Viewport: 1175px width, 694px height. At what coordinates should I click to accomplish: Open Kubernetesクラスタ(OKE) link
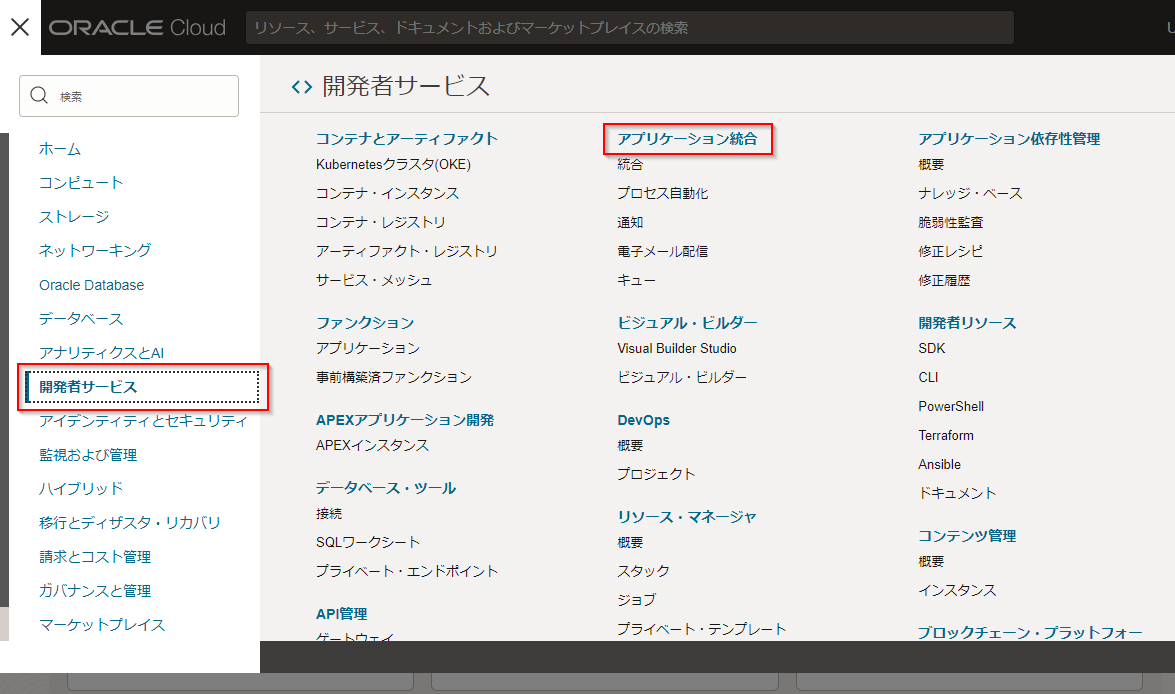(393, 164)
